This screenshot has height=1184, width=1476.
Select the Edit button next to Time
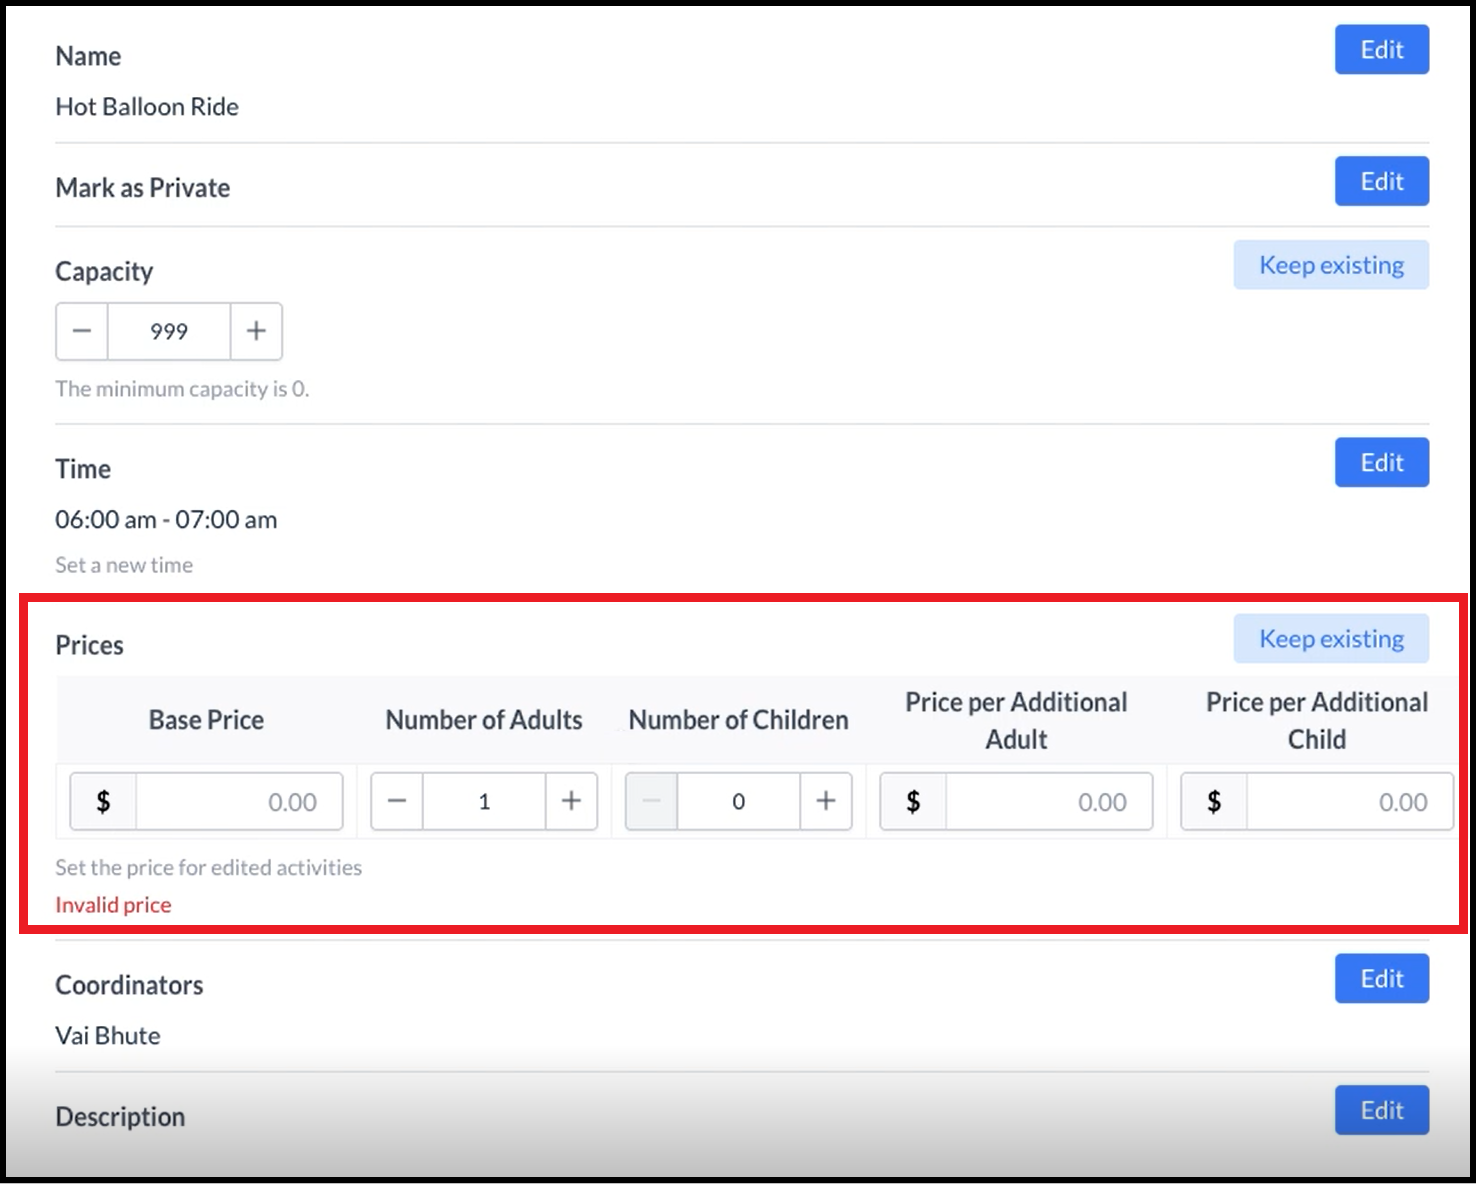[1381, 462]
